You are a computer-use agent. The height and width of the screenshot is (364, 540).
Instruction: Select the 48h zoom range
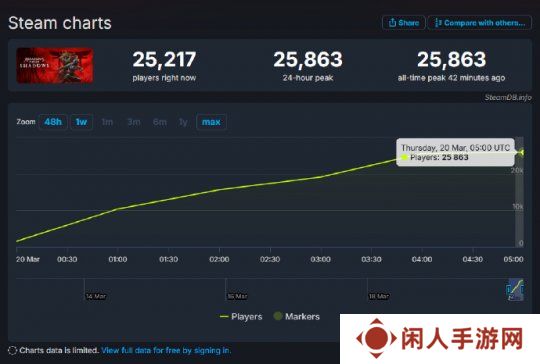(53, 122)
